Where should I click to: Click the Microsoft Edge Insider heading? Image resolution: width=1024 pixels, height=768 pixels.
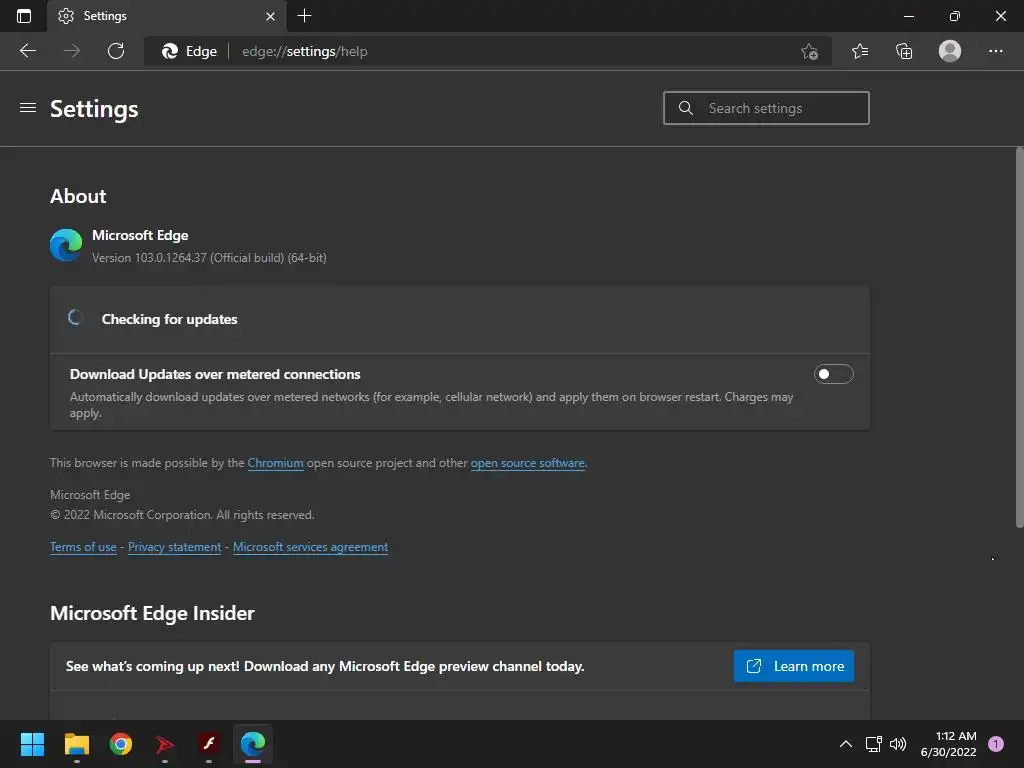152,613
